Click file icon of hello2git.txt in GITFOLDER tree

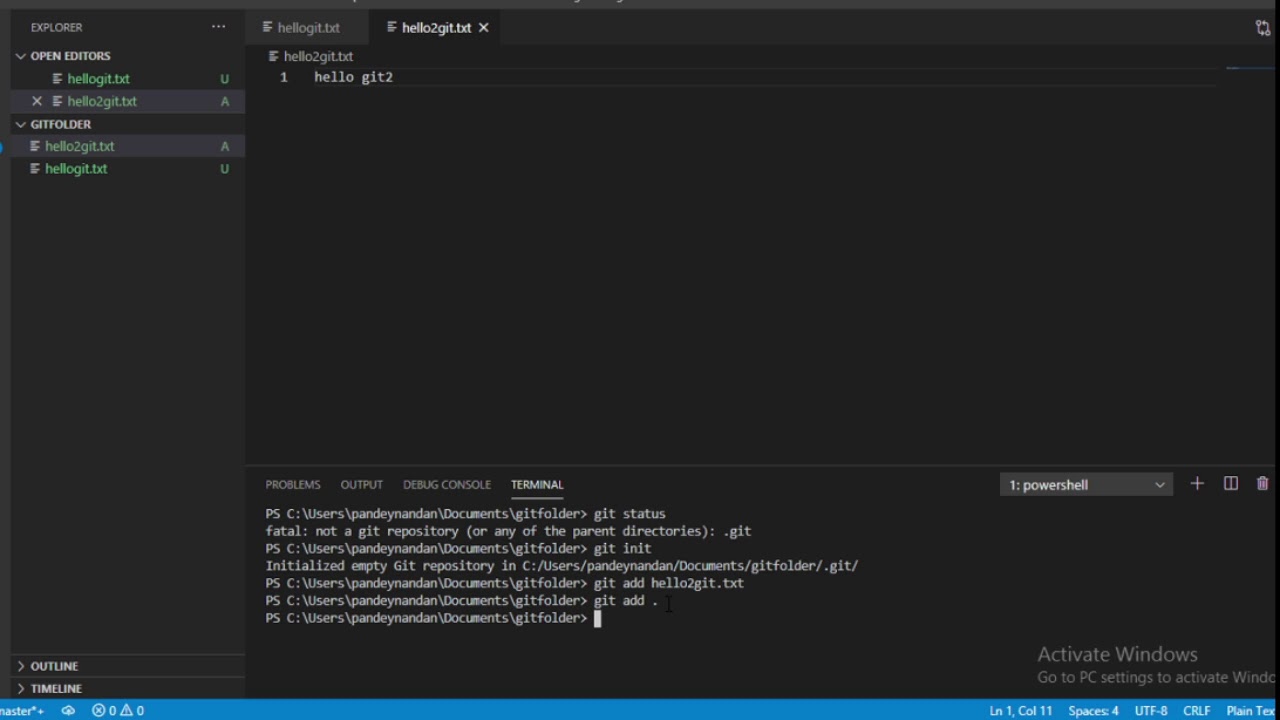tap(35, 146)
